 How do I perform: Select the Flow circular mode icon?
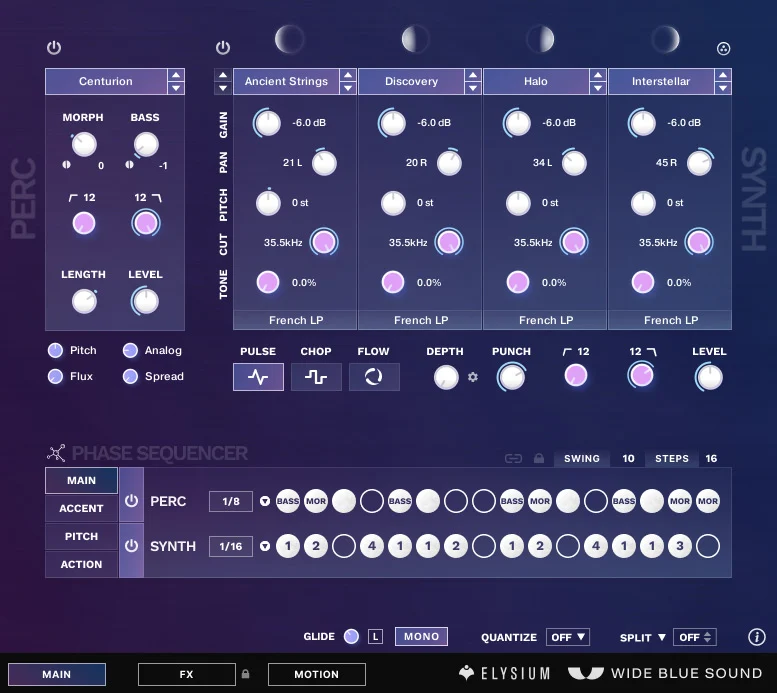[x=374, y=377]
